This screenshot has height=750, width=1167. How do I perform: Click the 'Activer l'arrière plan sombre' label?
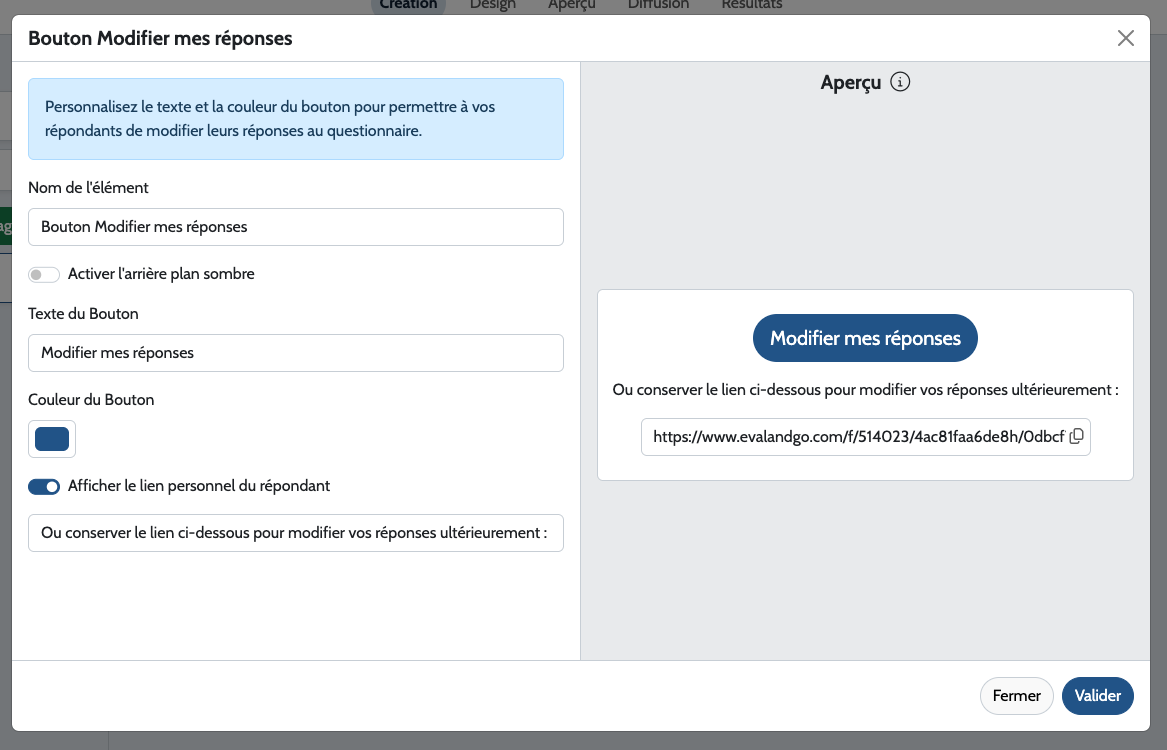(161, 274)
